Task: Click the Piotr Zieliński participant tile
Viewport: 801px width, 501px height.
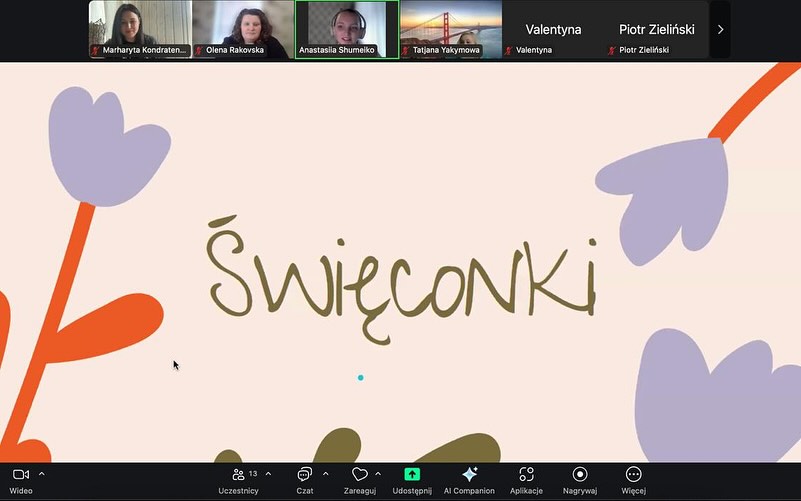Action: tap(657, 30)
